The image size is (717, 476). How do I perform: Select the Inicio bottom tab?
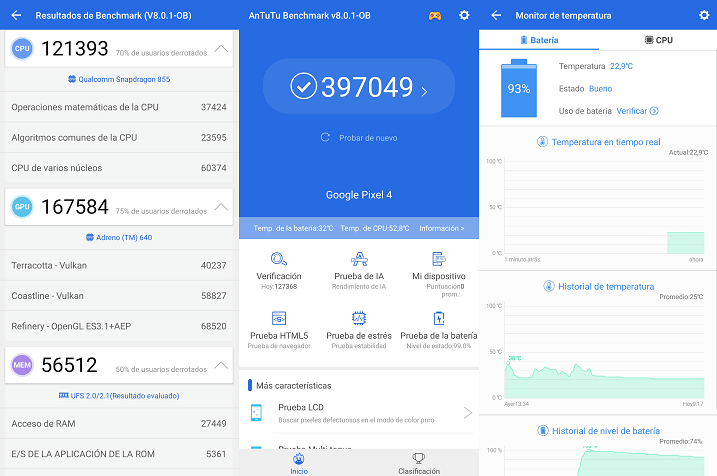pos(299,463)
